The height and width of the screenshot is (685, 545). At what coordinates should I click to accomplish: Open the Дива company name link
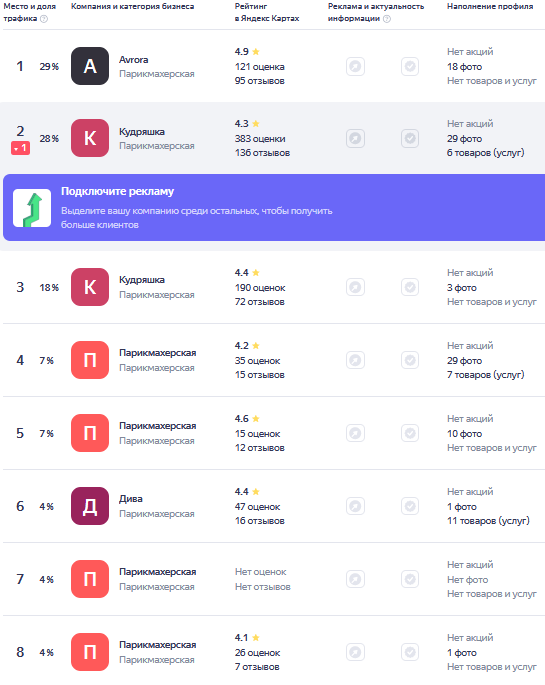point(131,498)
